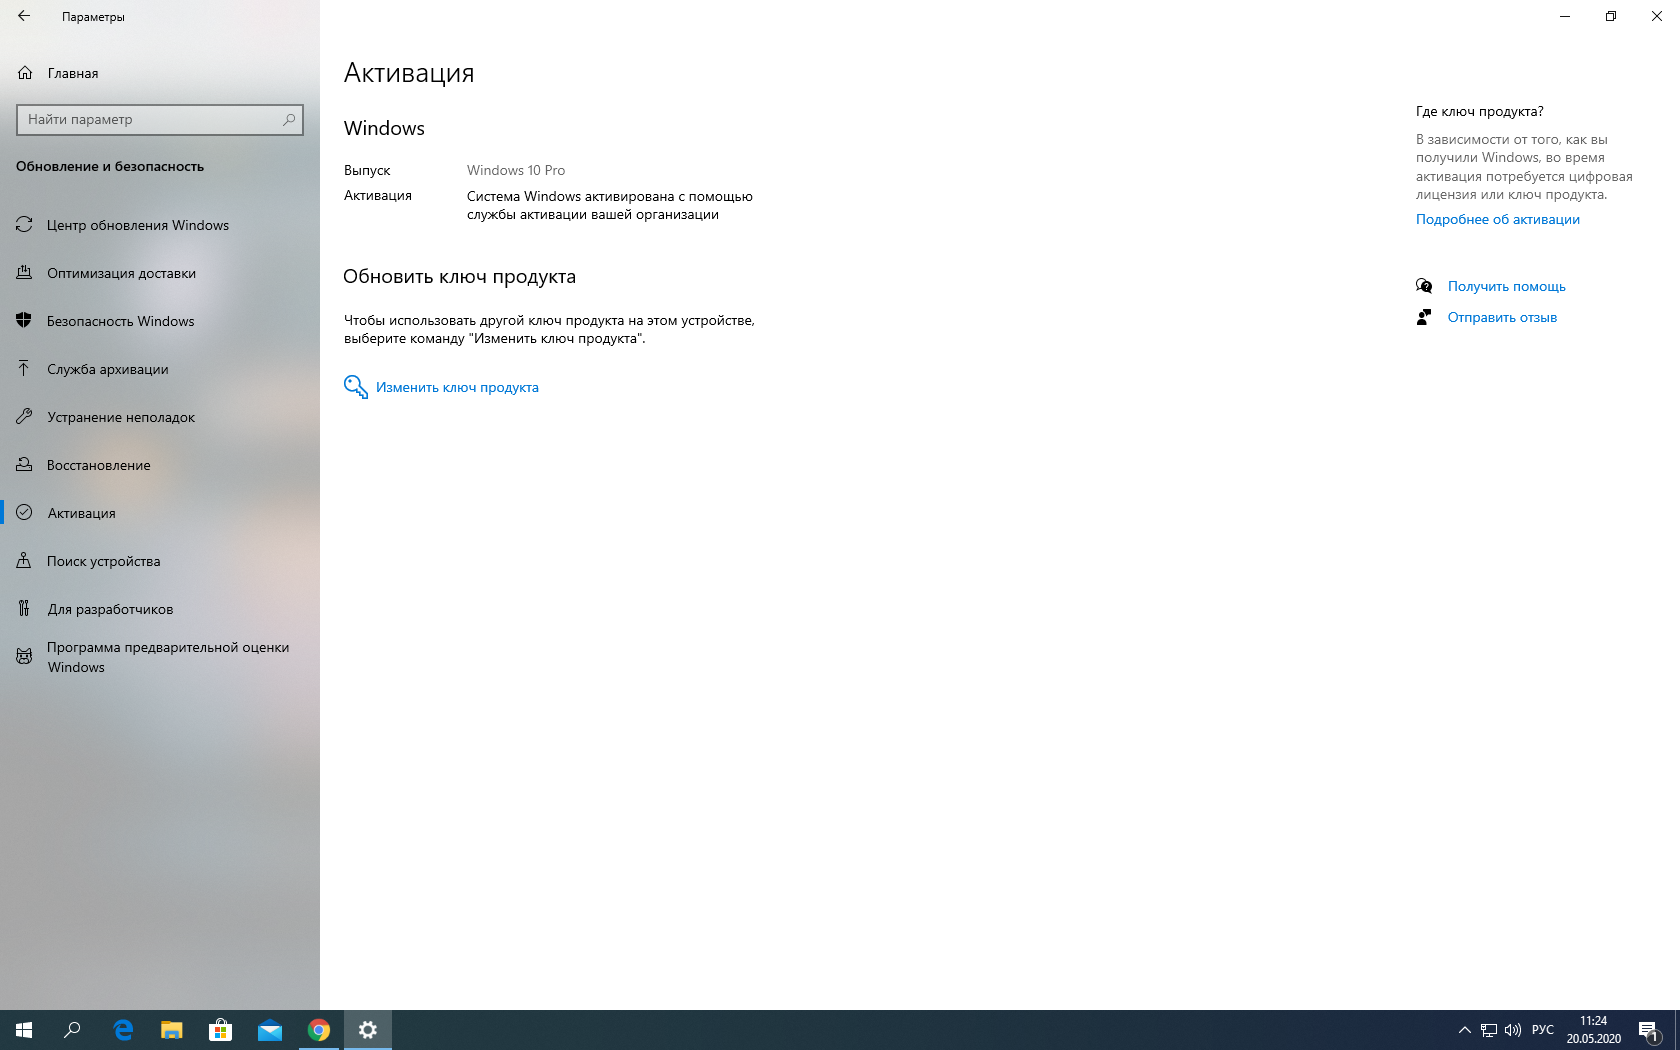Click the chat icon next to Получить помощь
This screenshot has height=1050, width=1680.
[x=1424, y=286]
